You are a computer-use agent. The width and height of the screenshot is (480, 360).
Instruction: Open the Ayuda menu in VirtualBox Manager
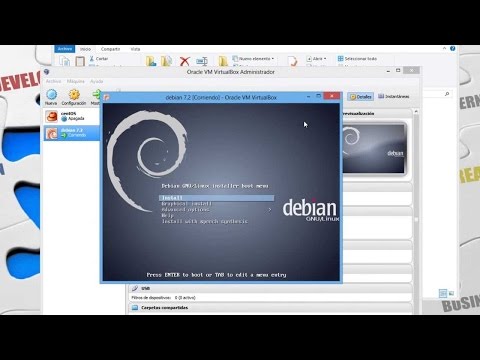(x=97, y=81)
